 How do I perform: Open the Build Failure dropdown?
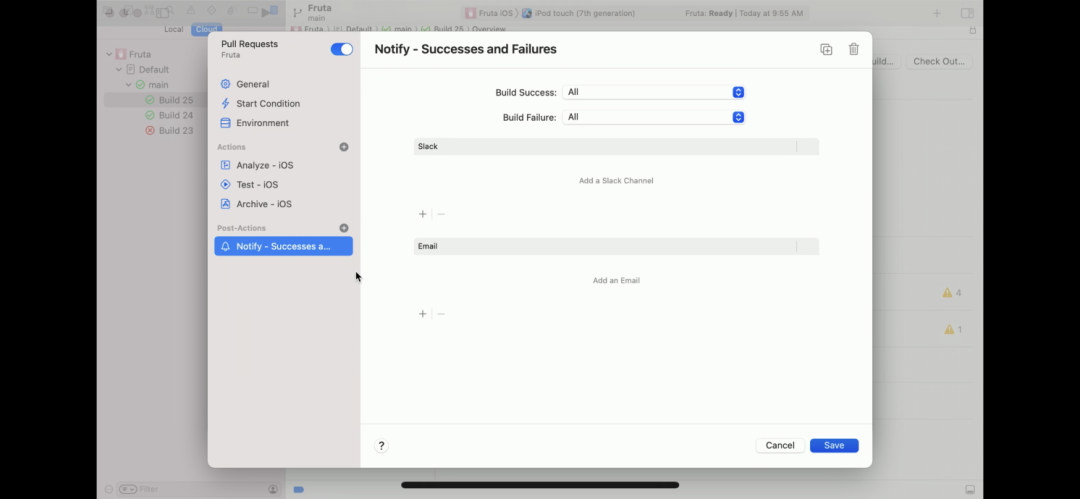653,117
